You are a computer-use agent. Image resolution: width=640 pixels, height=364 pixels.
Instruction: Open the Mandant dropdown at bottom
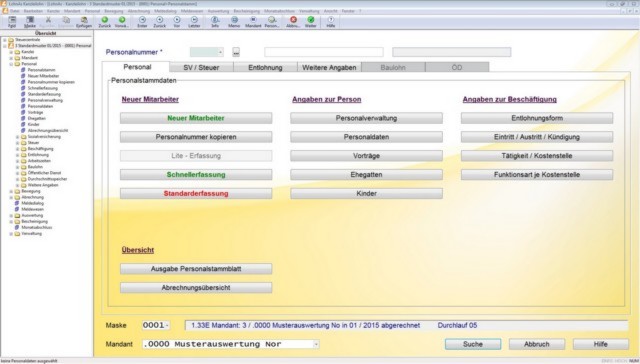[316, 344]
